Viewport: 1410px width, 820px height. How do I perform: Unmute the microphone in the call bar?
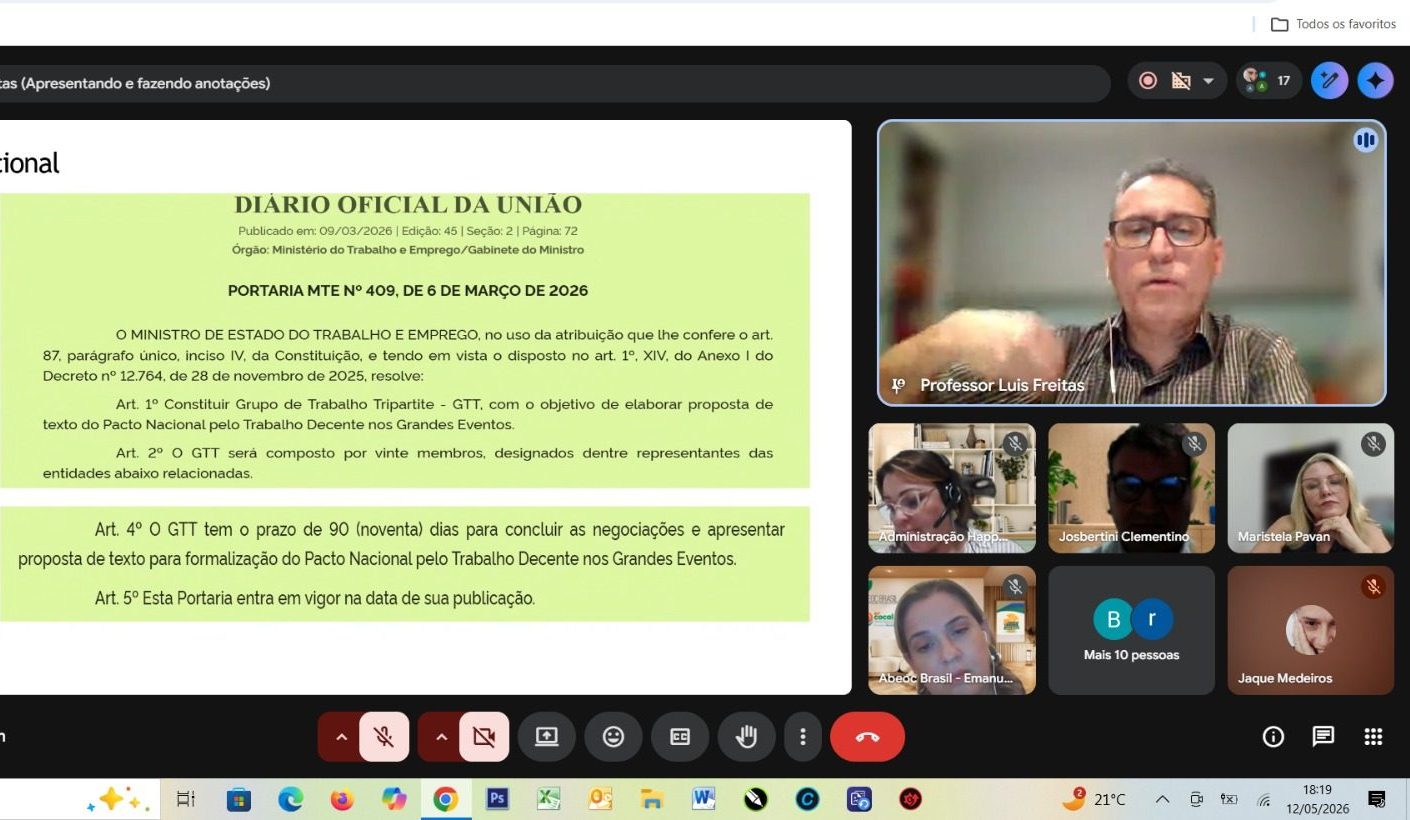[x=384, y=737]
